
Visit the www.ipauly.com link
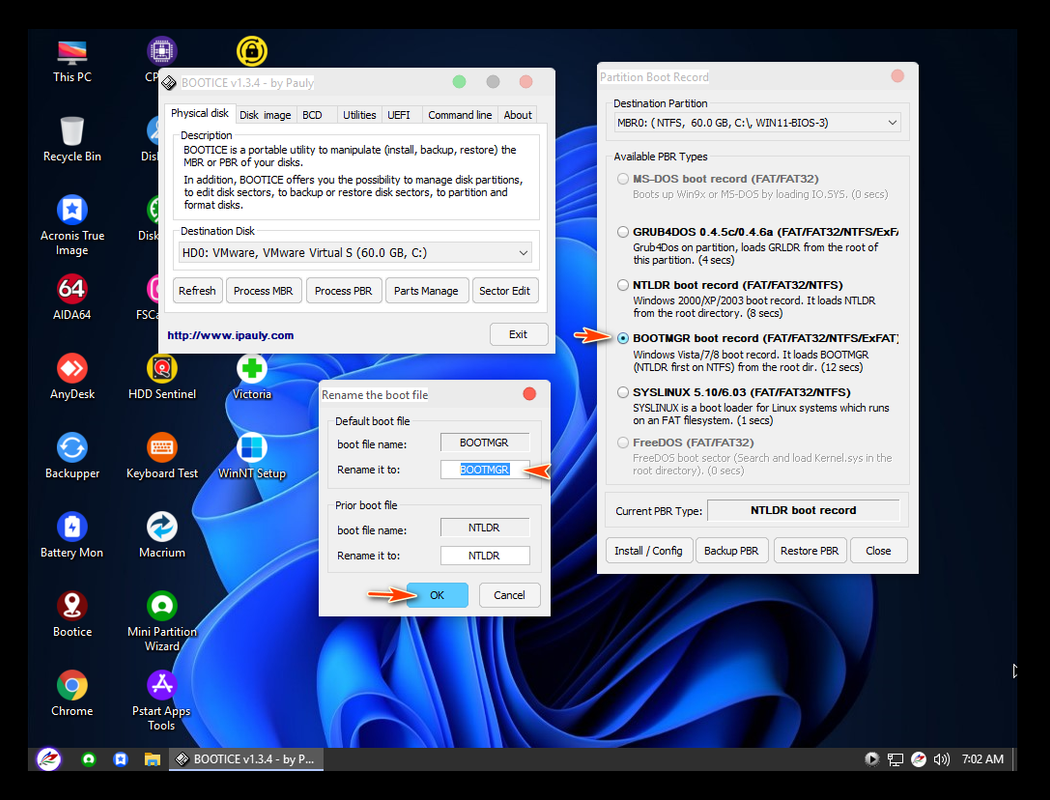pyautogui.click(x=230, y=335)
